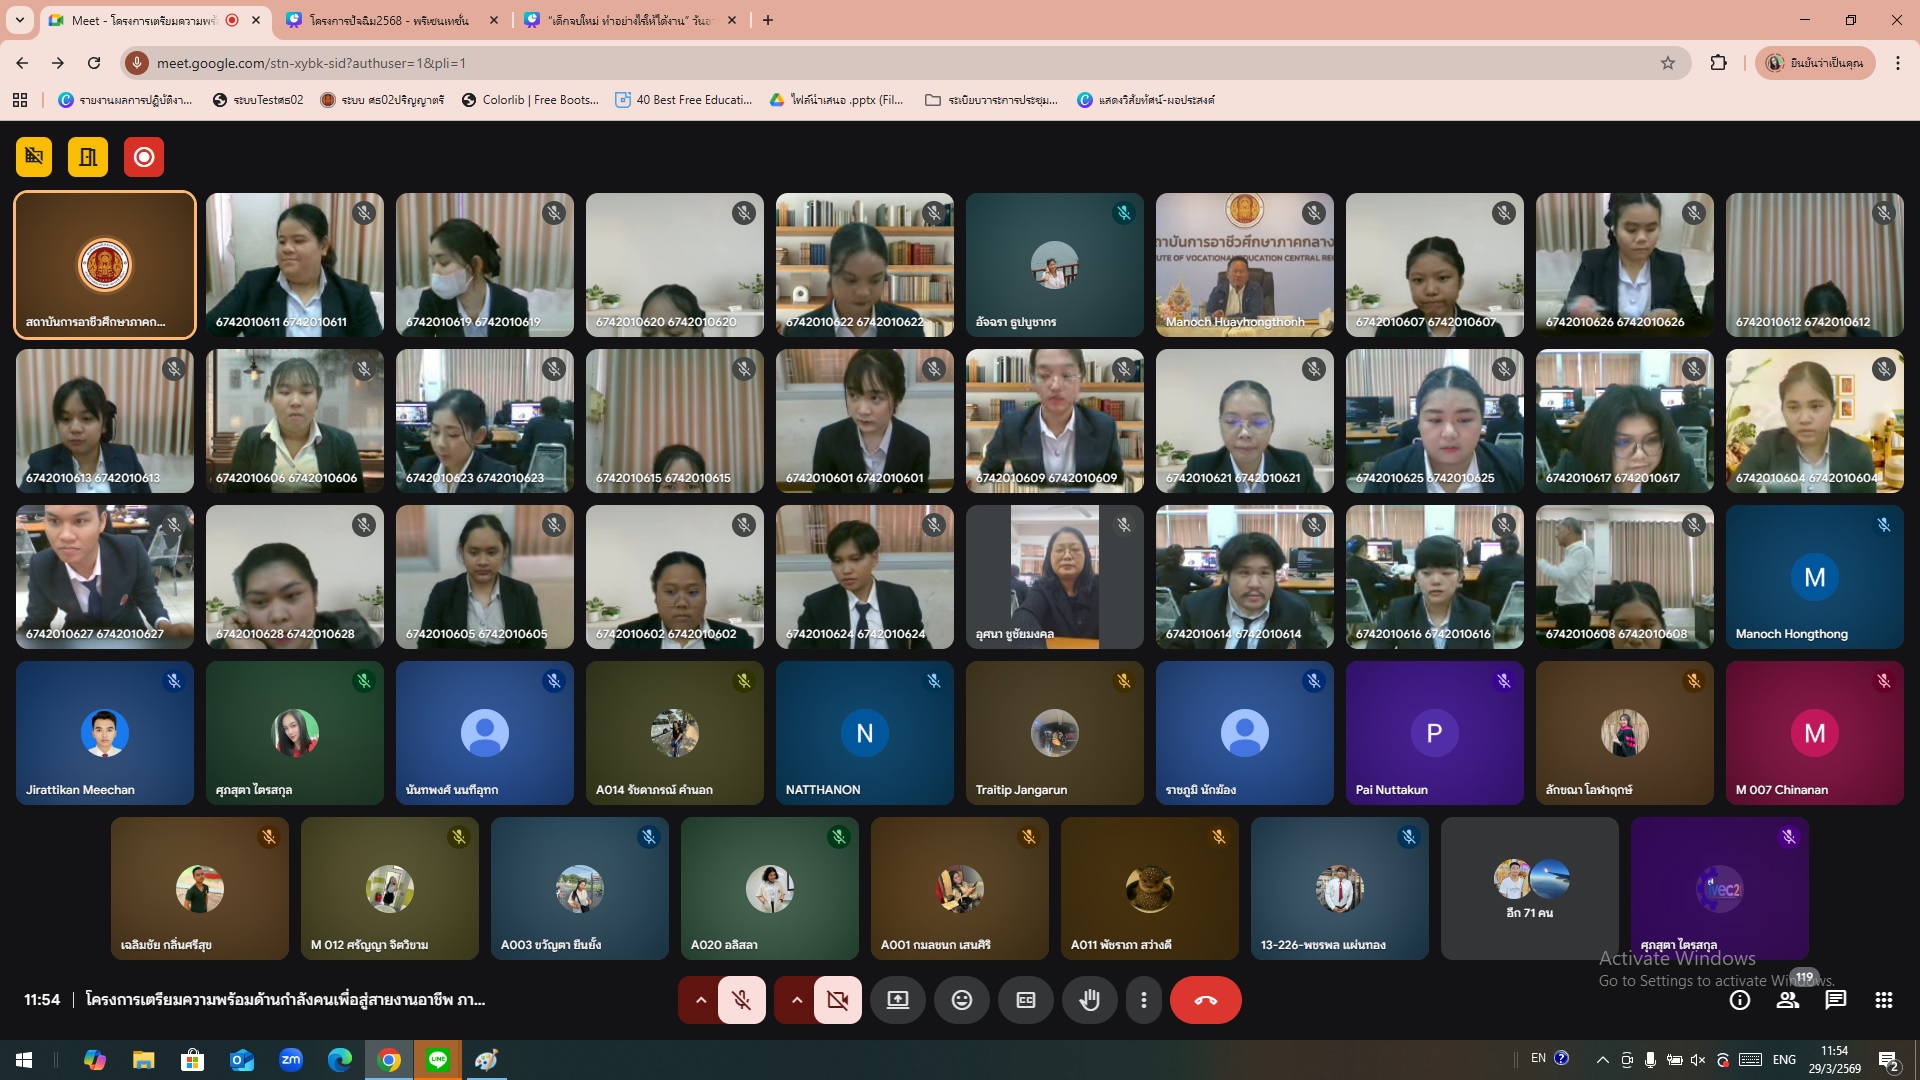Screen dimensions: 1920x1080
Task: Open the emoji reaction button
Action: coord(961,1000)
